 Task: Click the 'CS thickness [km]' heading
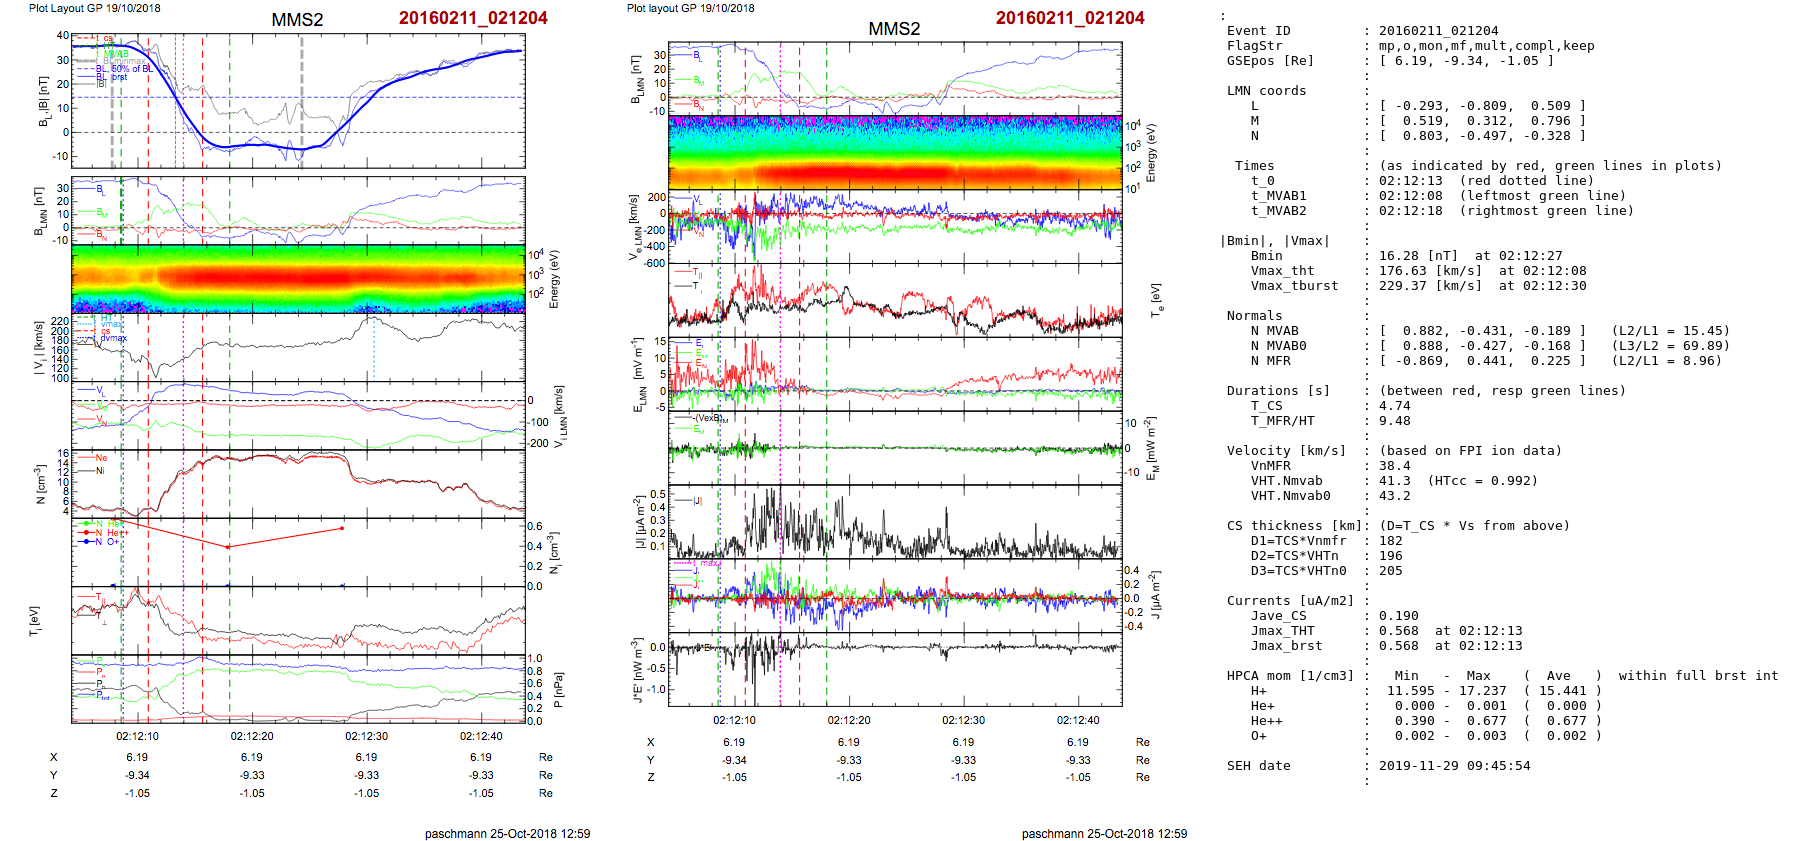[x=1294, y=526]
